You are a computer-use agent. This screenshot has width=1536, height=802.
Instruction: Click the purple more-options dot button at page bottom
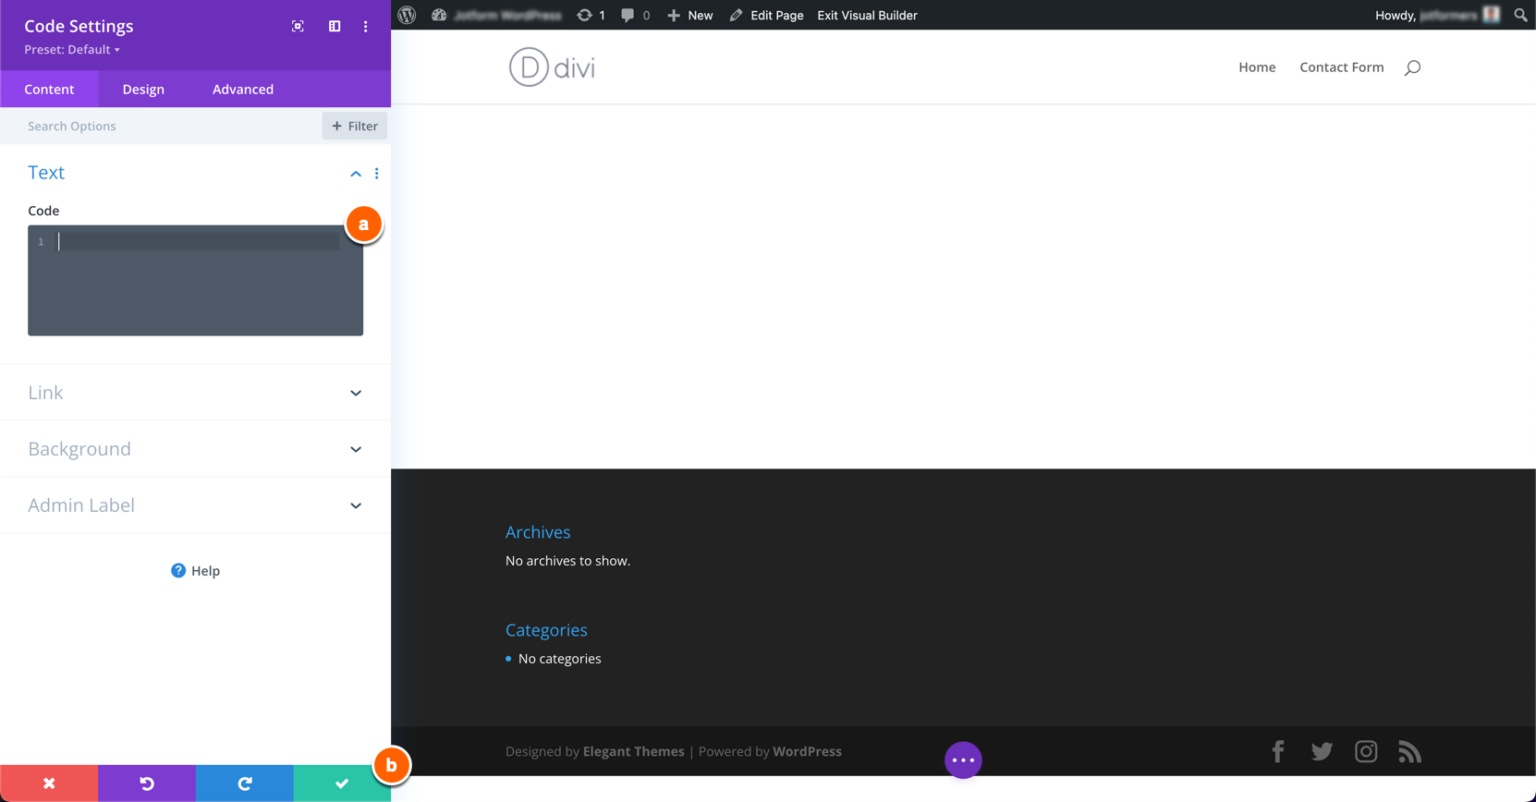coord(963,760)
